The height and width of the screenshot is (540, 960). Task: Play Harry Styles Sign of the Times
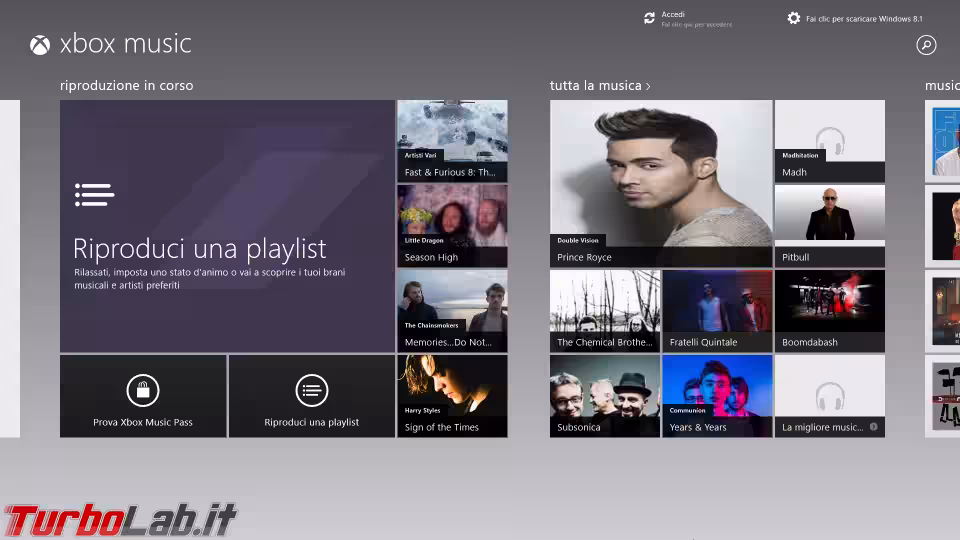[x=452, y=395]
